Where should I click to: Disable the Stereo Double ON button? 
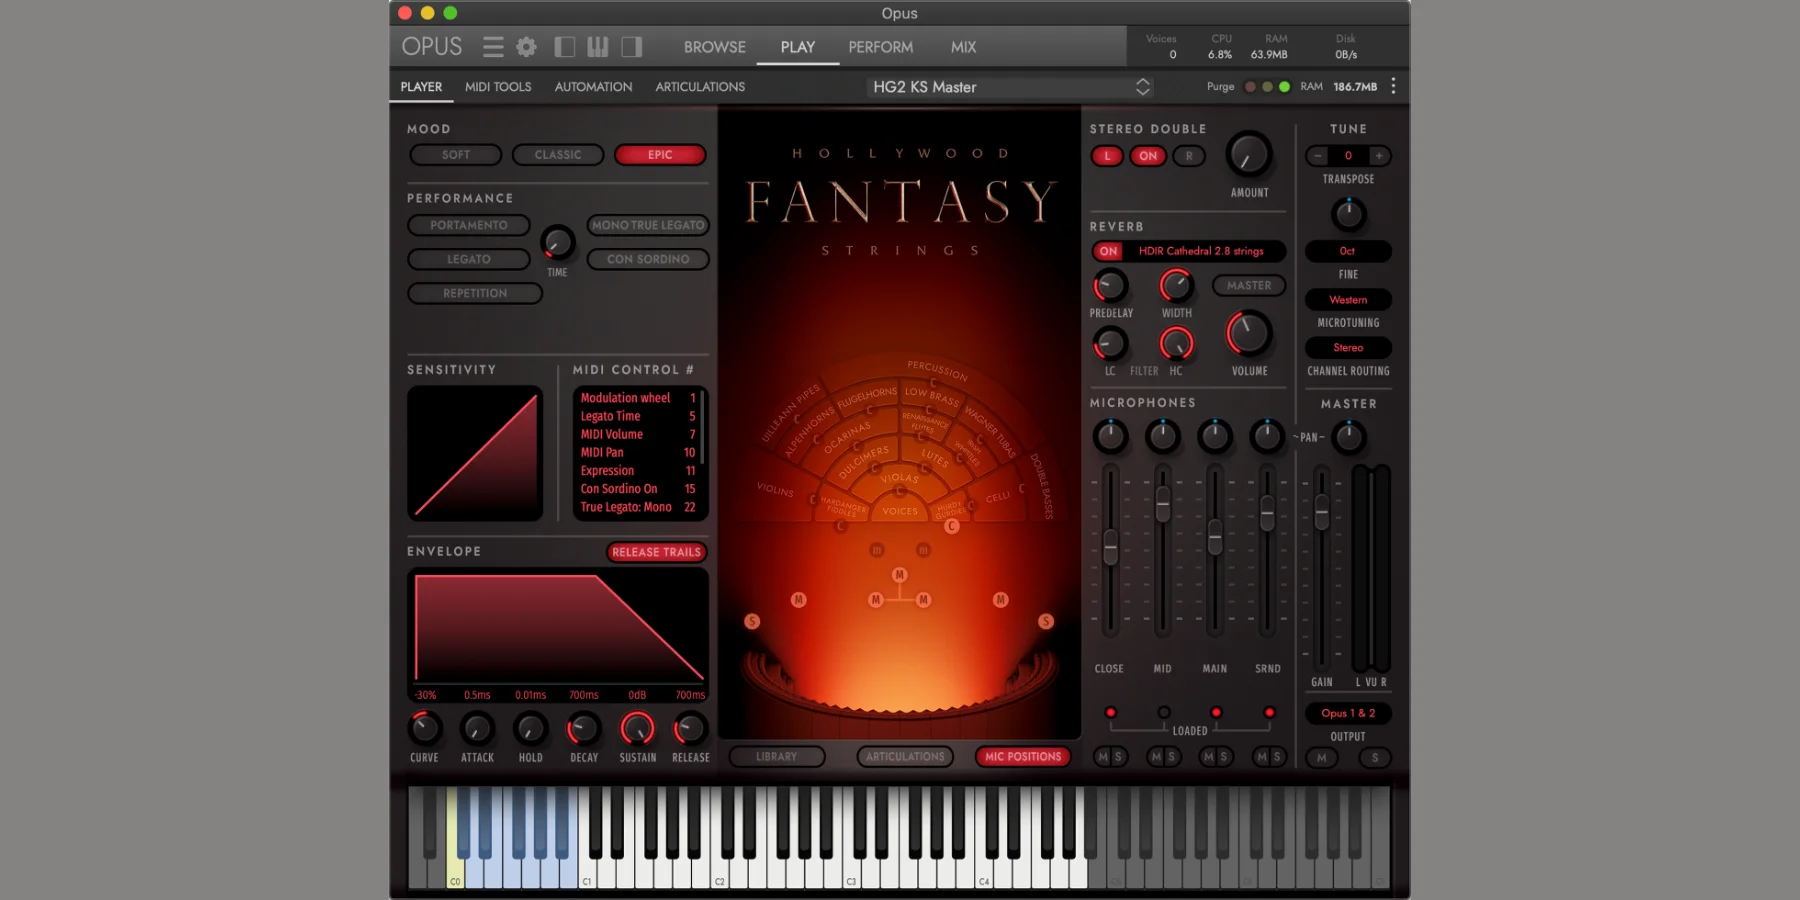[1148, 156]
